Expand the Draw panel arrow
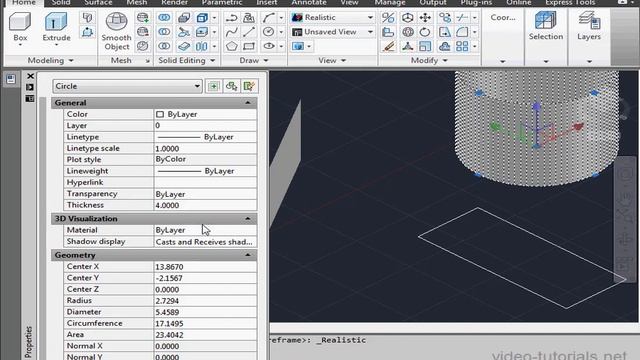Screen dimensions: 640x360 [266, 60]
